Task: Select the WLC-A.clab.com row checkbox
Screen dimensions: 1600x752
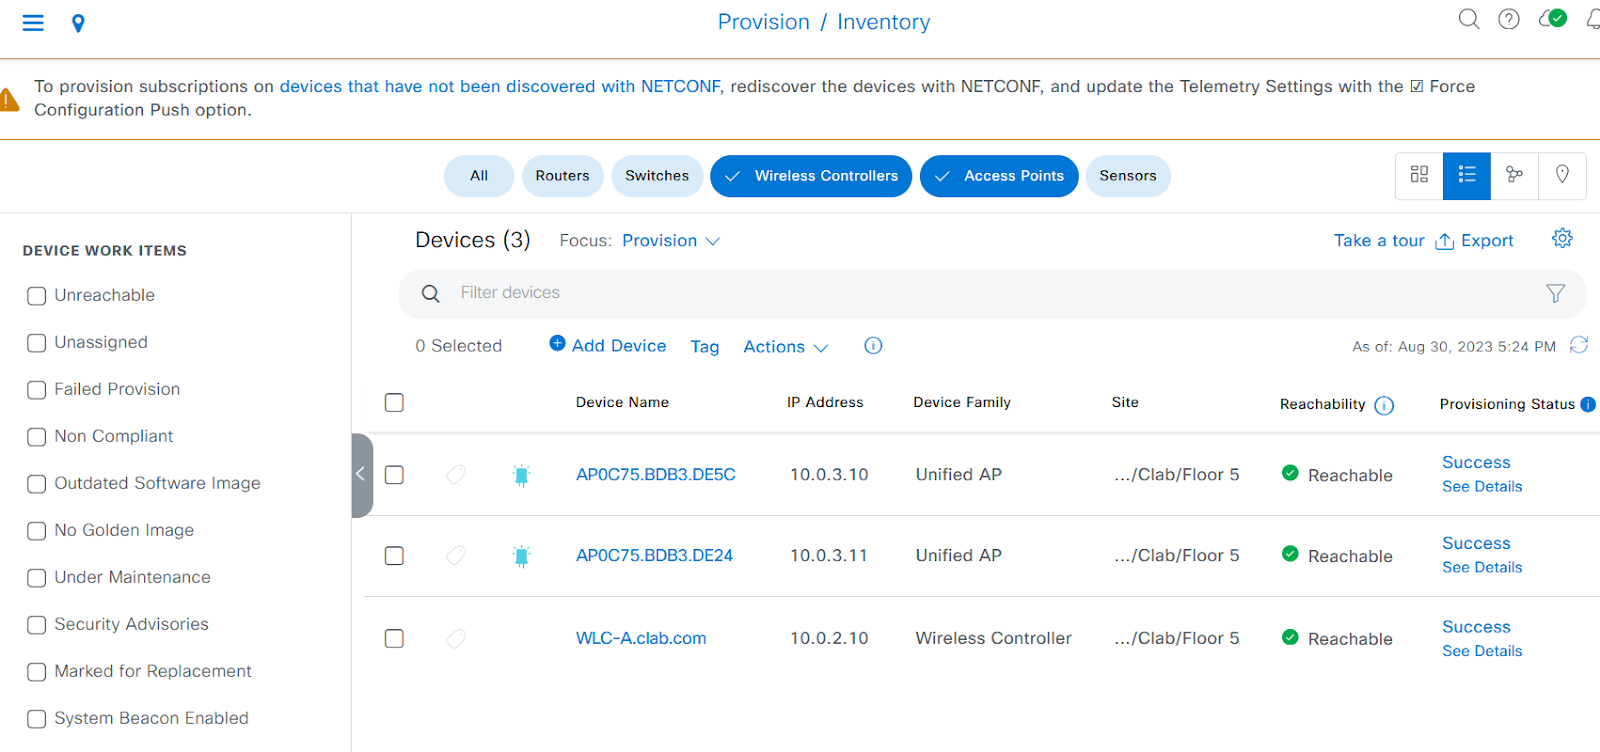Action: 394,638
